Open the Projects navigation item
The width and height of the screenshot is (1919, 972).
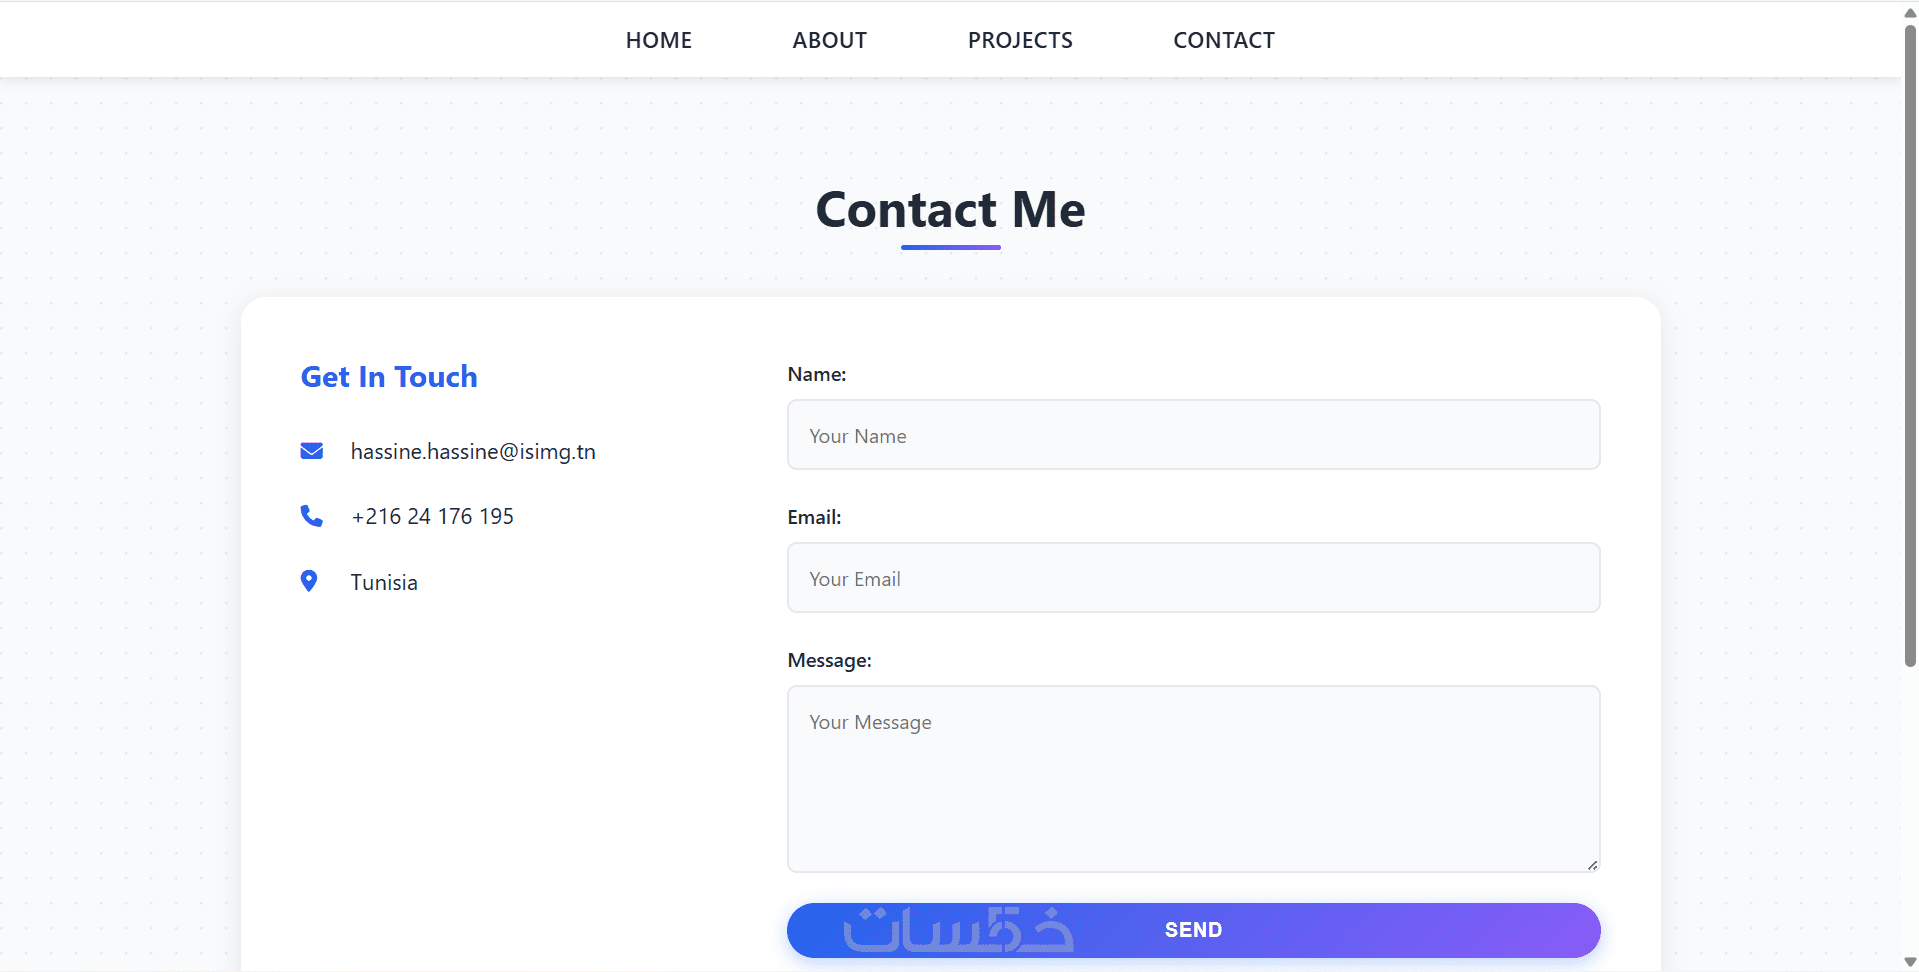click(x=1020, y=40)
